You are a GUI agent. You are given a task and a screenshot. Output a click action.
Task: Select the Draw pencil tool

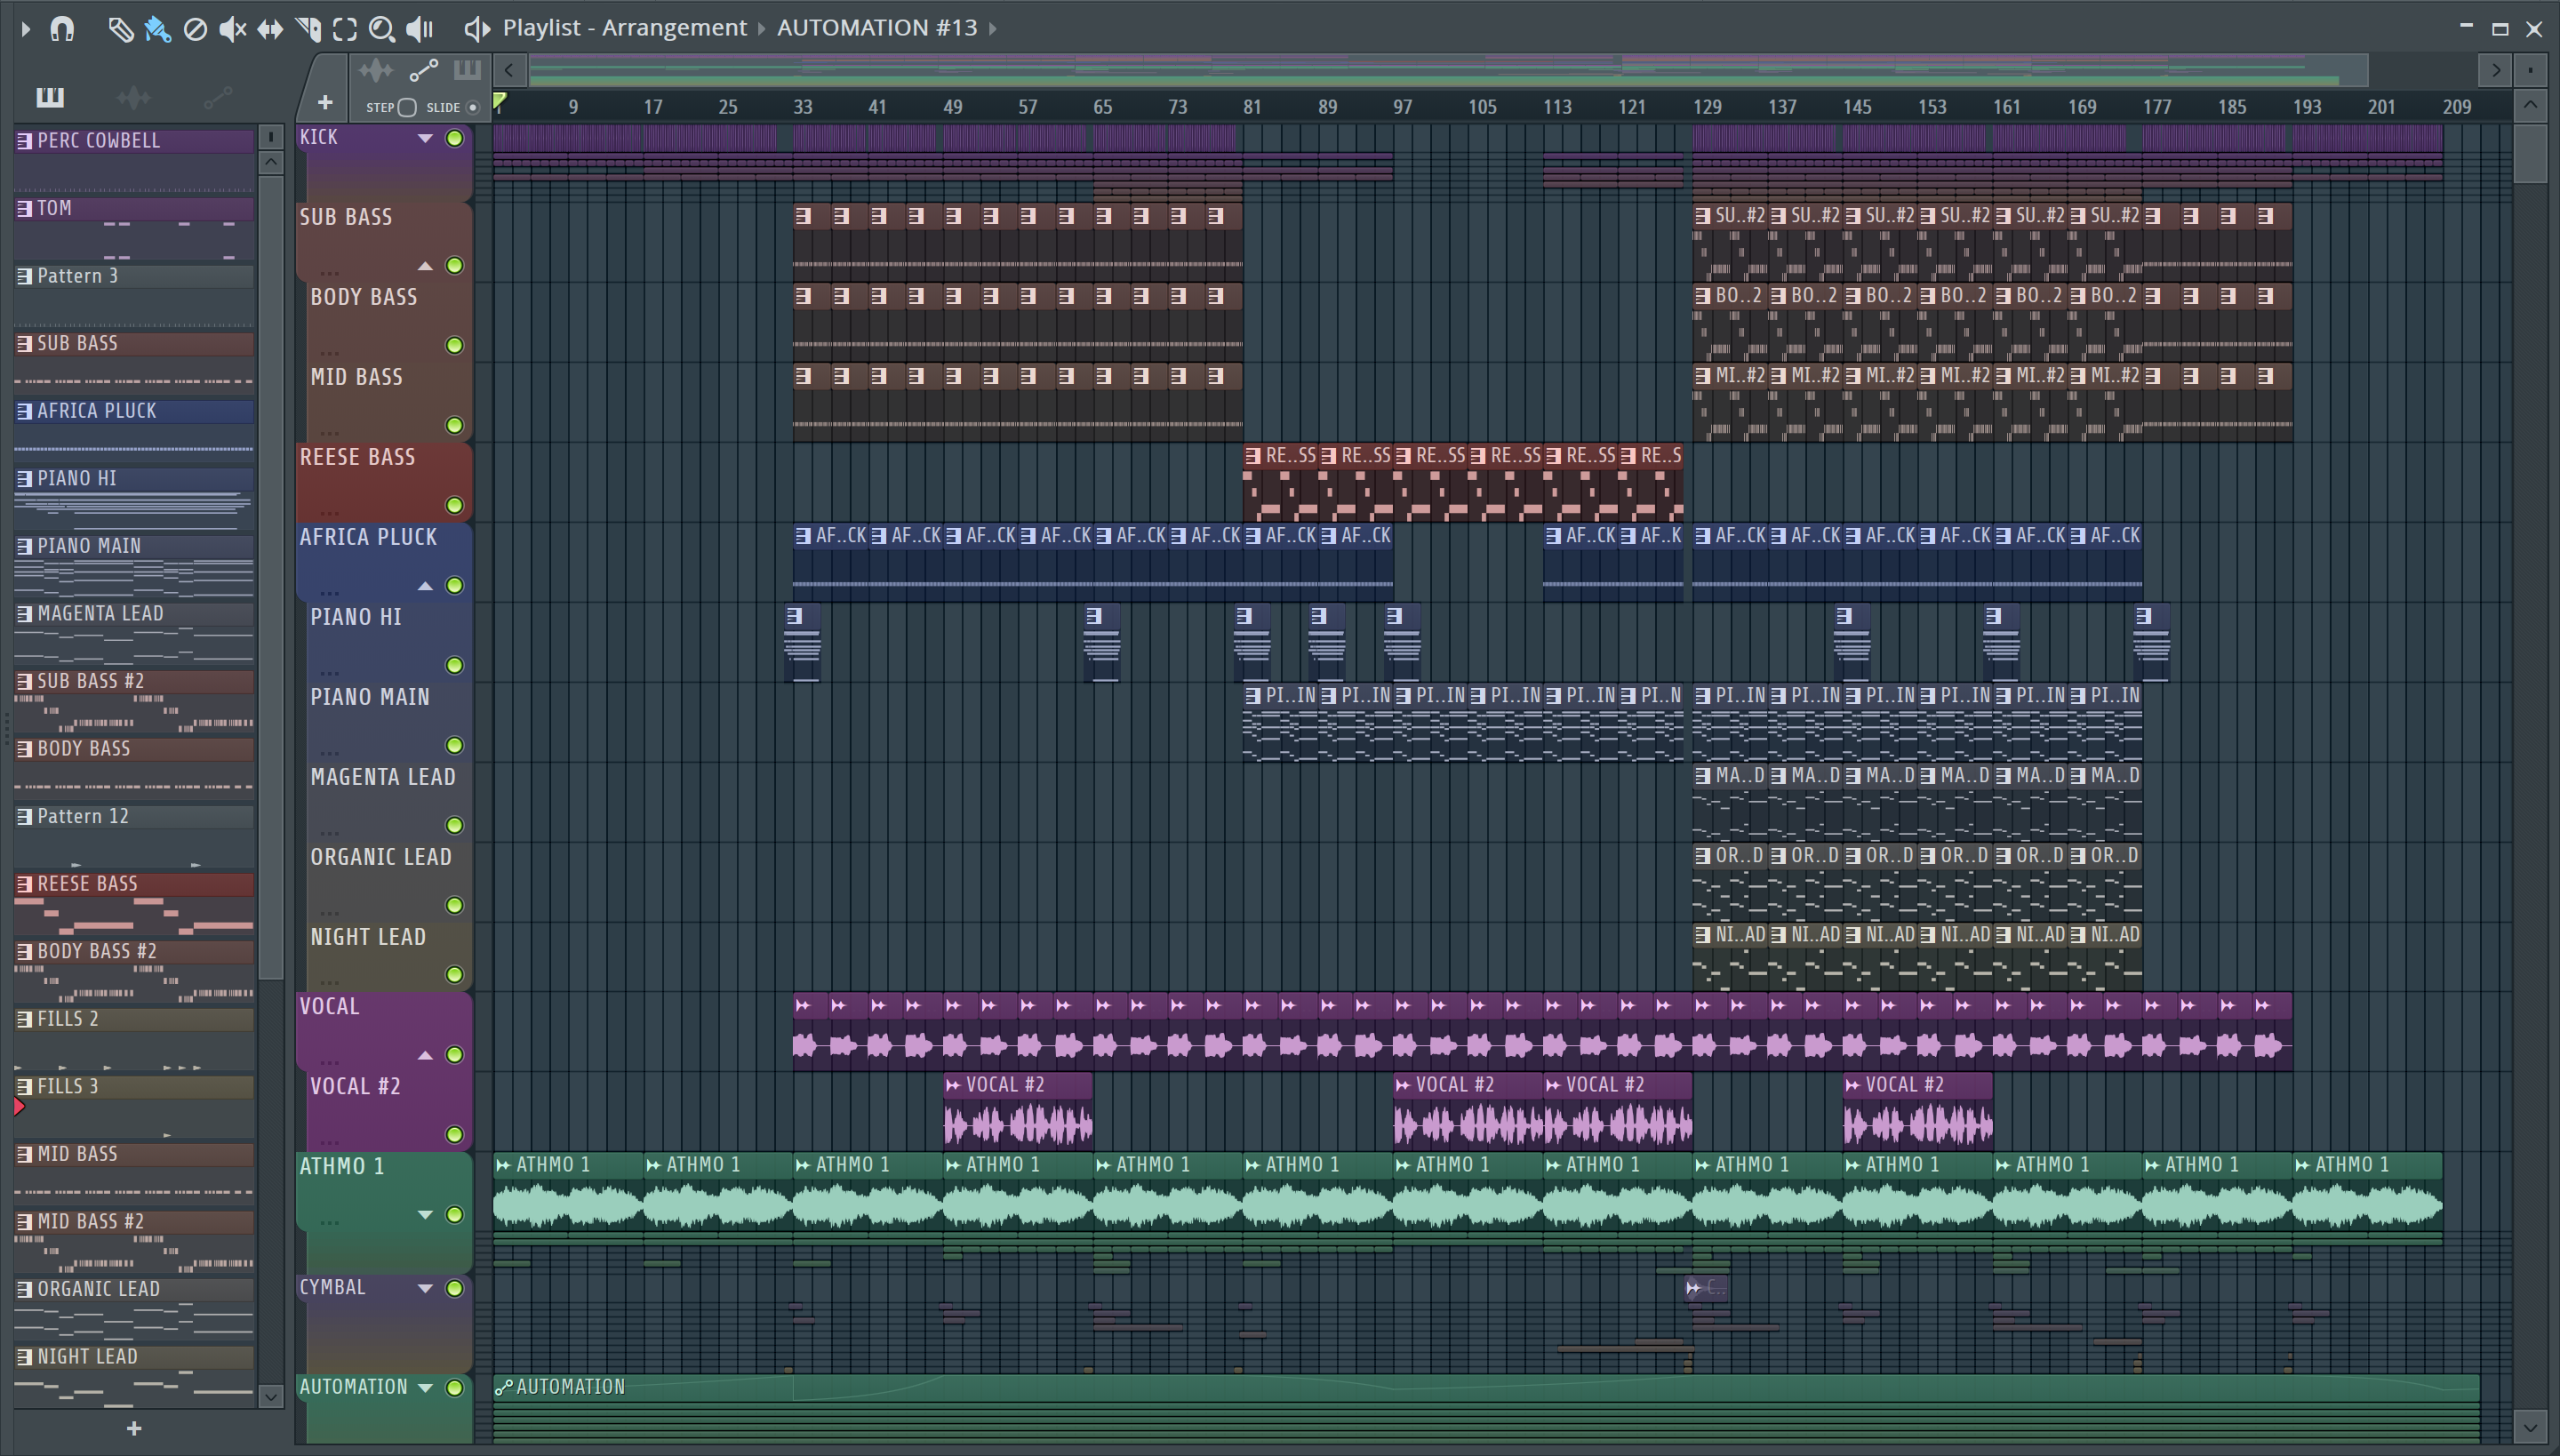click(x=120, y=29)
